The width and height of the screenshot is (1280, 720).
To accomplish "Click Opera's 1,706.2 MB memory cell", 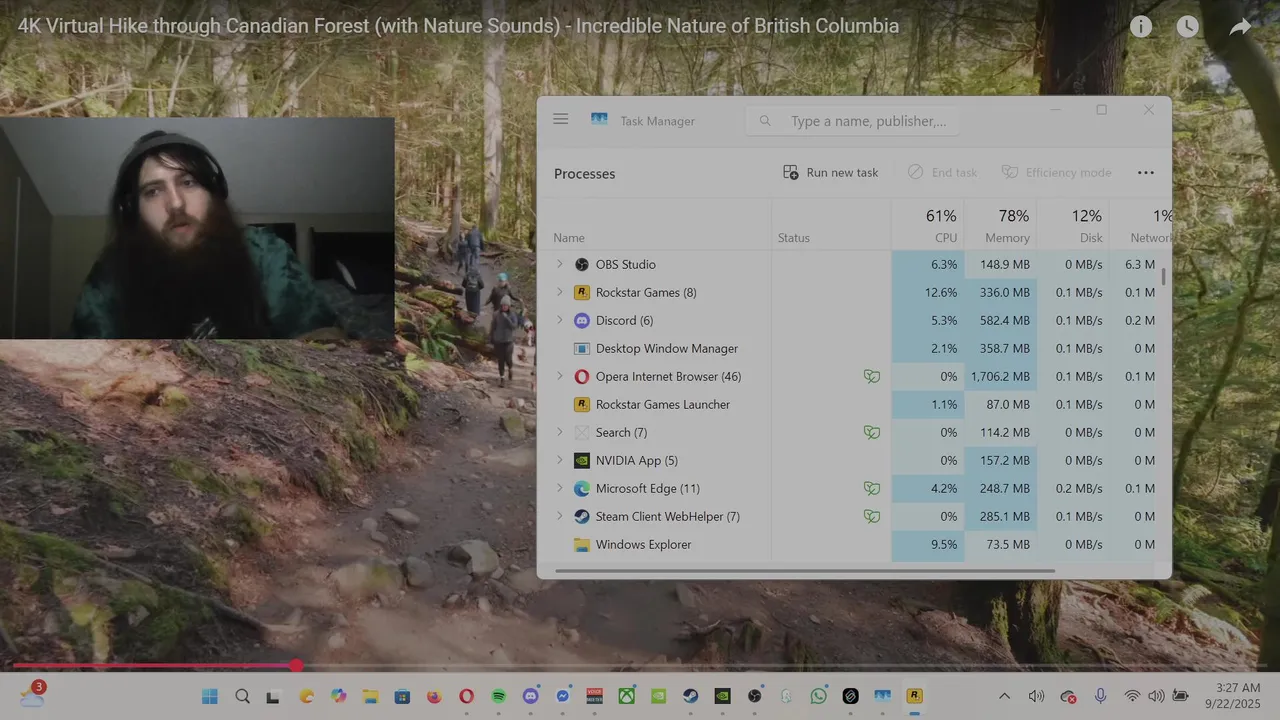I will tap(1001, 376).
